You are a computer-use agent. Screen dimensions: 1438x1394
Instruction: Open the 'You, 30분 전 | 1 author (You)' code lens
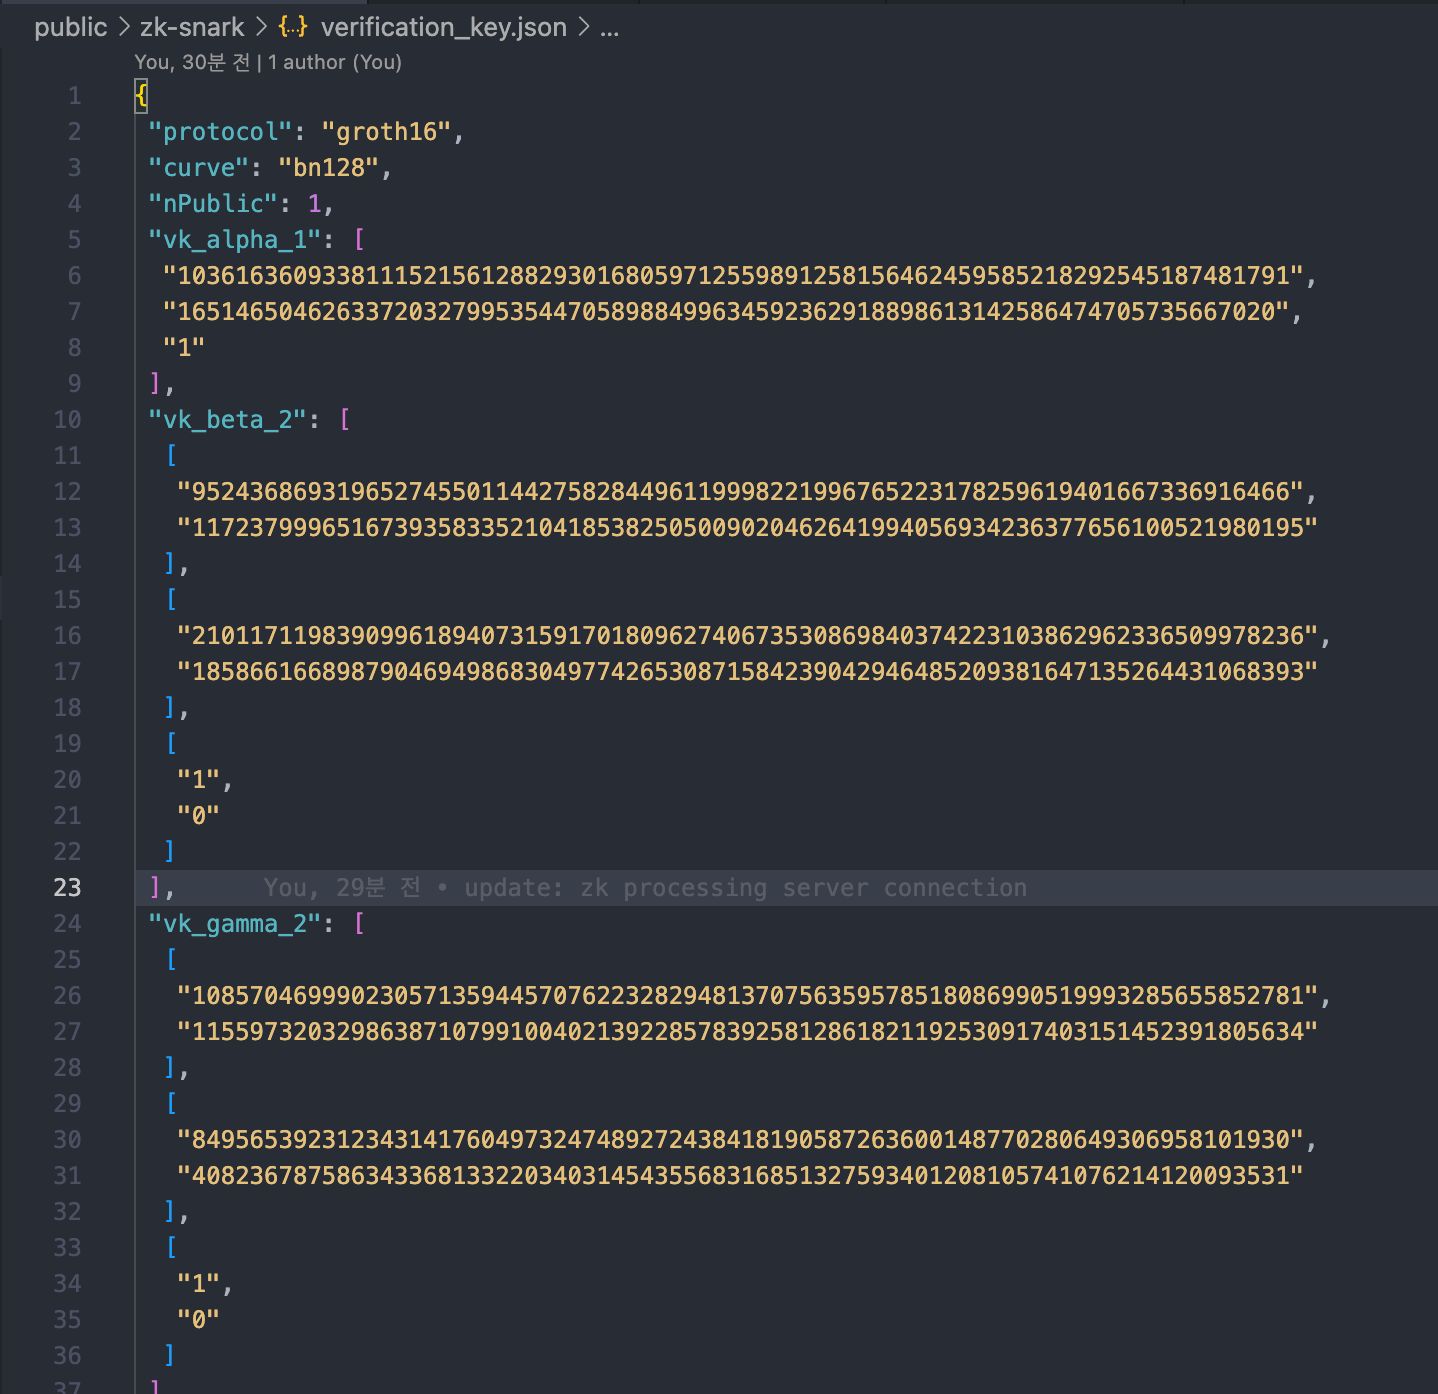coord(268,62)
